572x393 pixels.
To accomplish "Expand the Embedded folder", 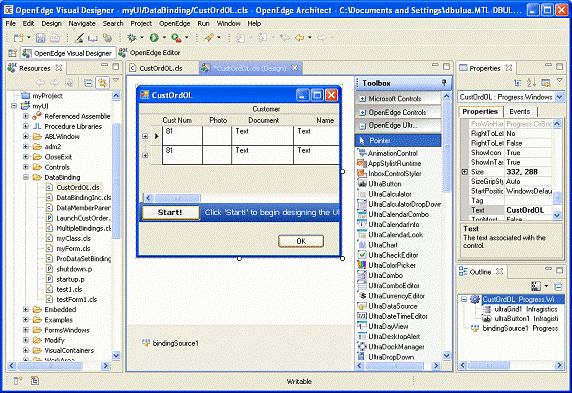I will pyautogui.click(x=26, y=309).
